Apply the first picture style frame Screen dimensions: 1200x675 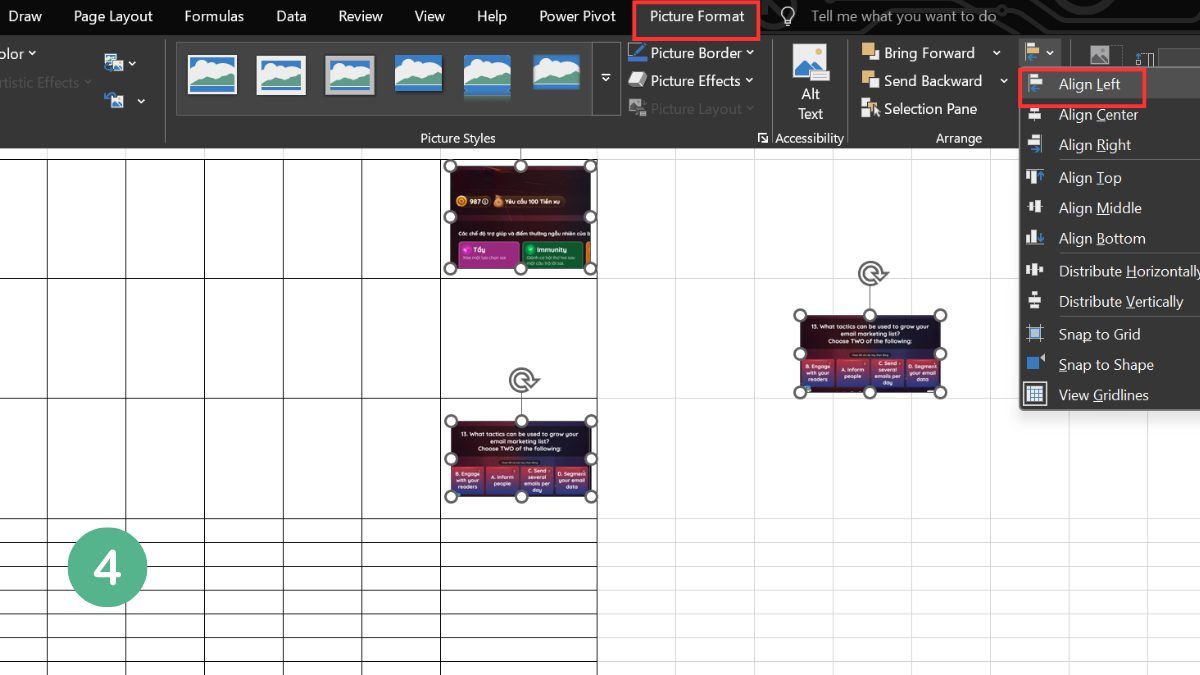point(211,73)
